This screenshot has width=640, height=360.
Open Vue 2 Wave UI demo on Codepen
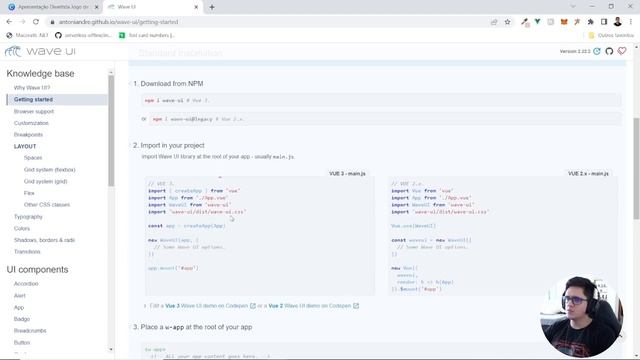(x=313, y=306)
